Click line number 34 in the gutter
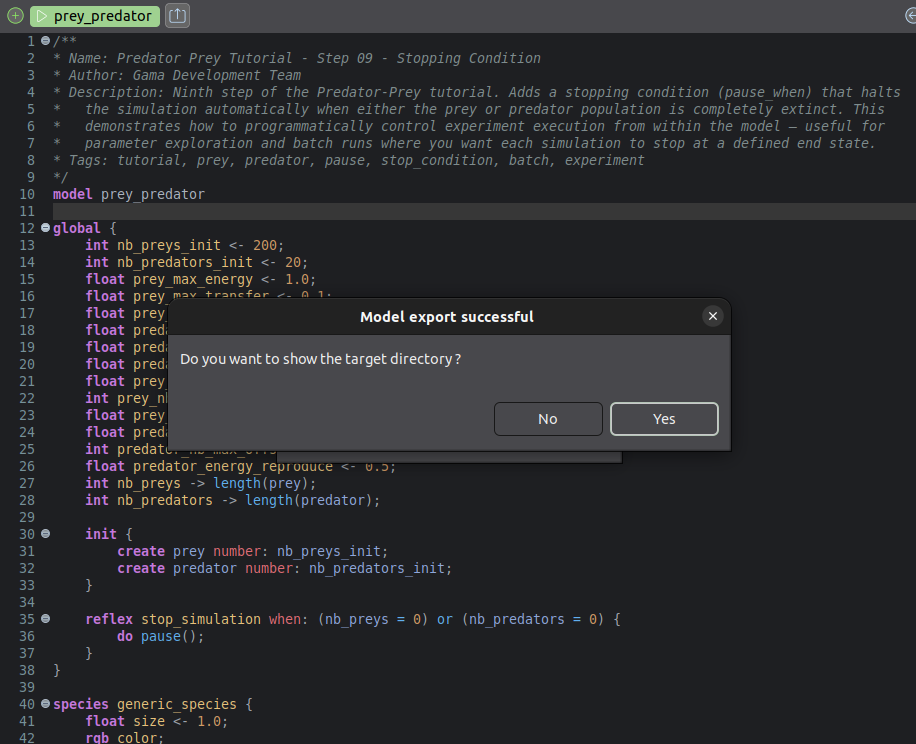The image size is (916, 744). (x=27, y=602)
